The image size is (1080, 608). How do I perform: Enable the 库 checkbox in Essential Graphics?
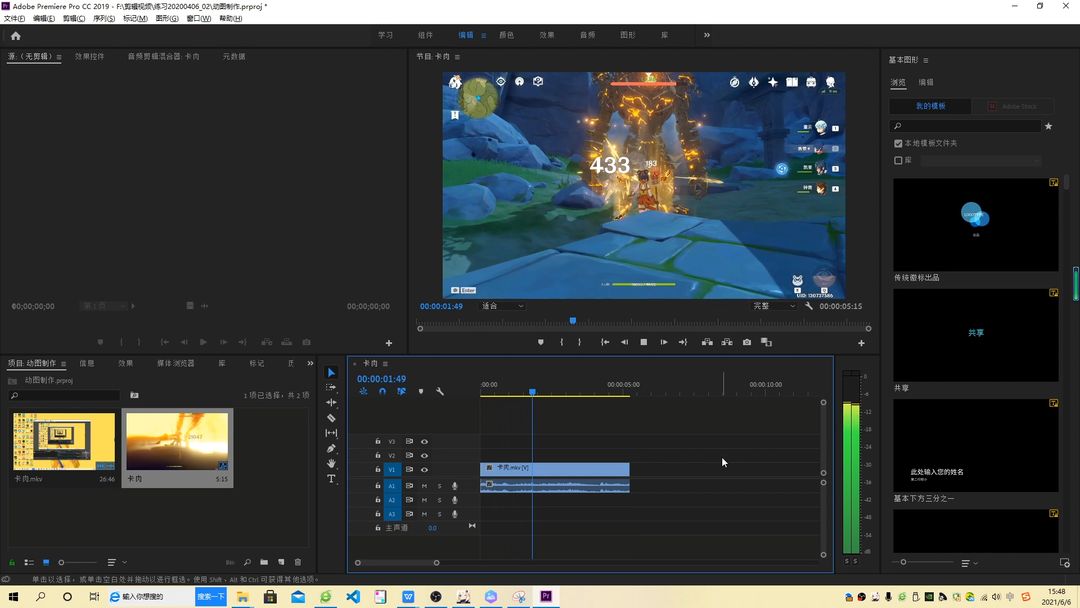[898, 160]
